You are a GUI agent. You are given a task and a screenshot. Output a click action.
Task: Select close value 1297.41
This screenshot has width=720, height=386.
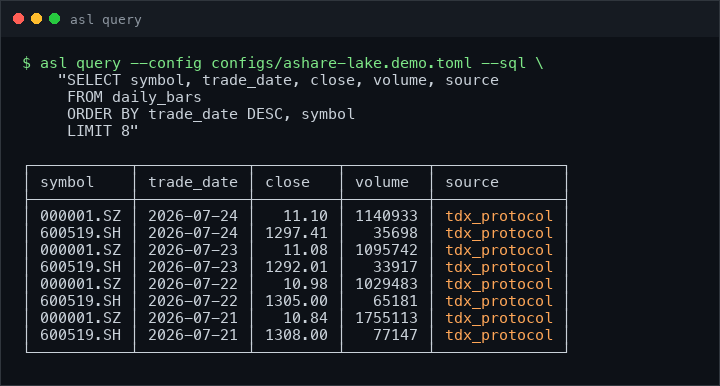[x=297, y=233]
